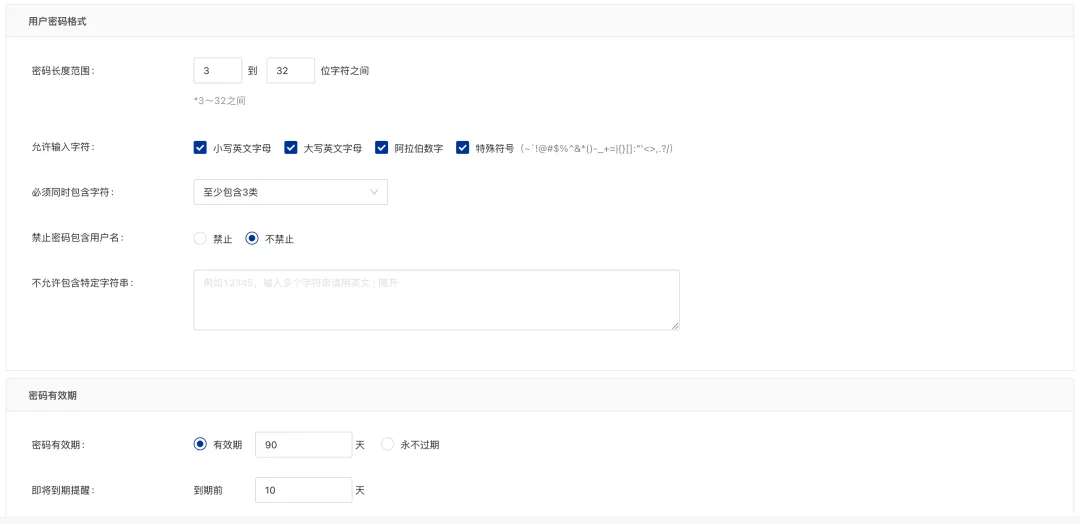Click the maximum password length field
The width and height of the screenshot is (1080, 524).
[290, 71]
